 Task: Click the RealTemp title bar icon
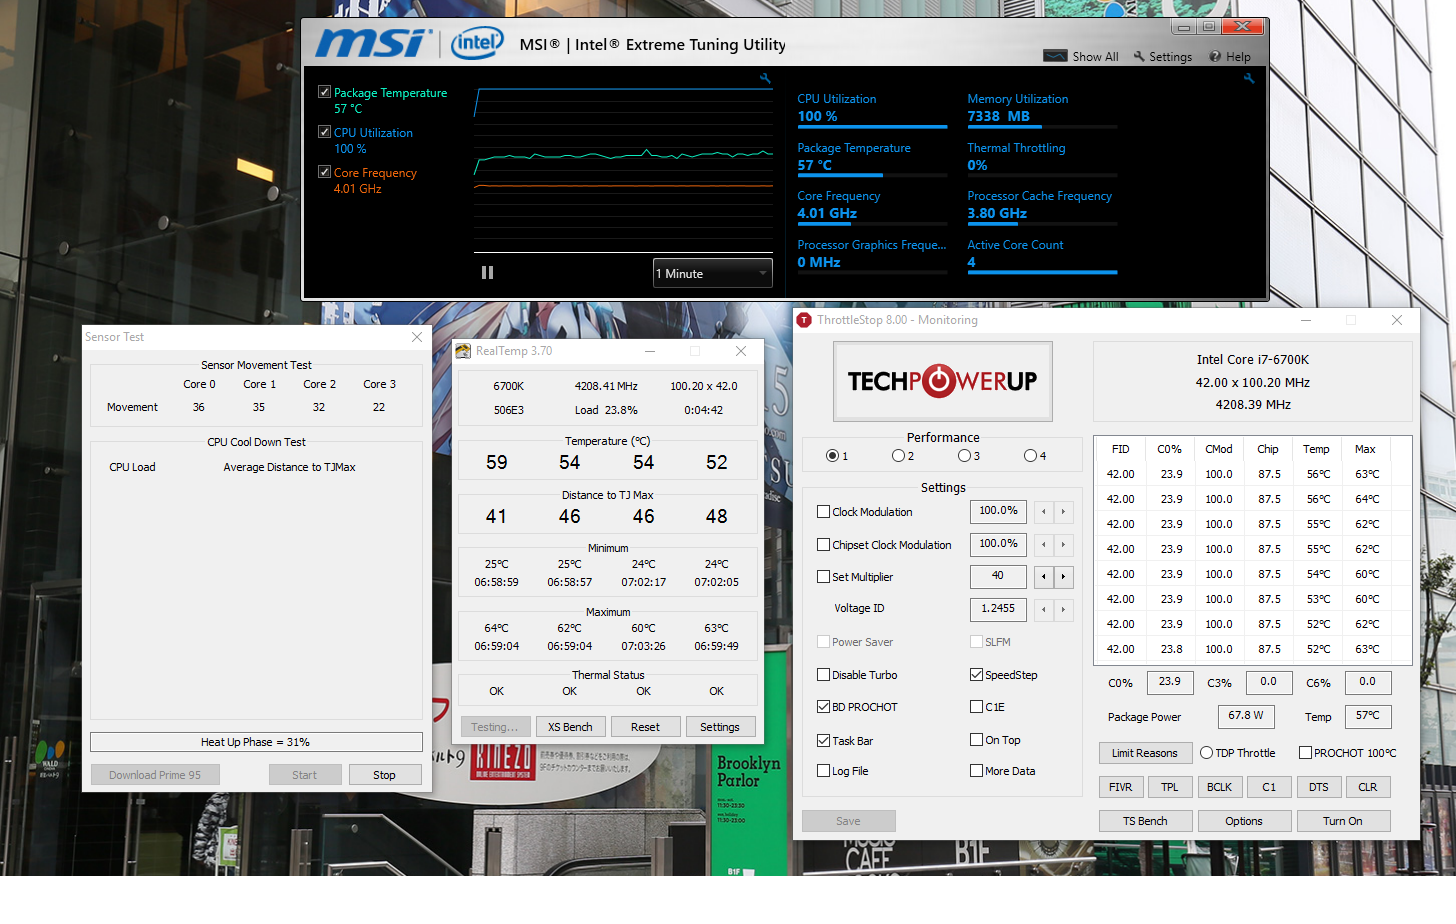(463, 351)
